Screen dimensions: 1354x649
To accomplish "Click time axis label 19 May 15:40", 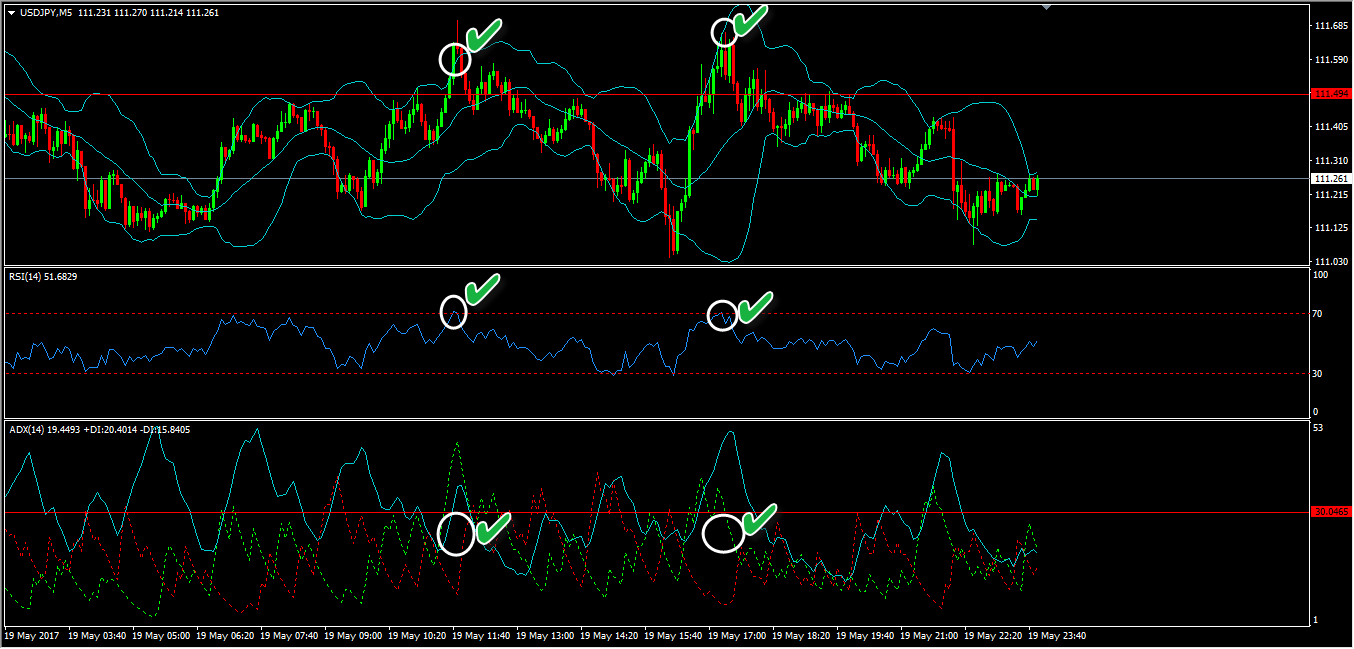I will tap(673, 635).
